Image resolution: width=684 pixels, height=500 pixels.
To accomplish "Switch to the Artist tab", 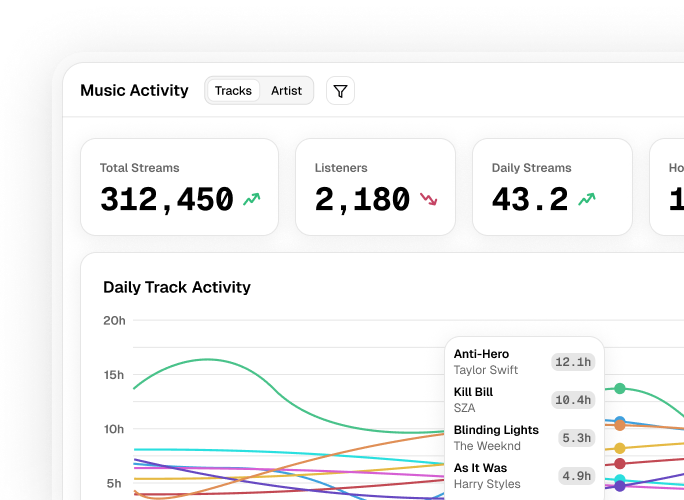I will pos(286,91).
